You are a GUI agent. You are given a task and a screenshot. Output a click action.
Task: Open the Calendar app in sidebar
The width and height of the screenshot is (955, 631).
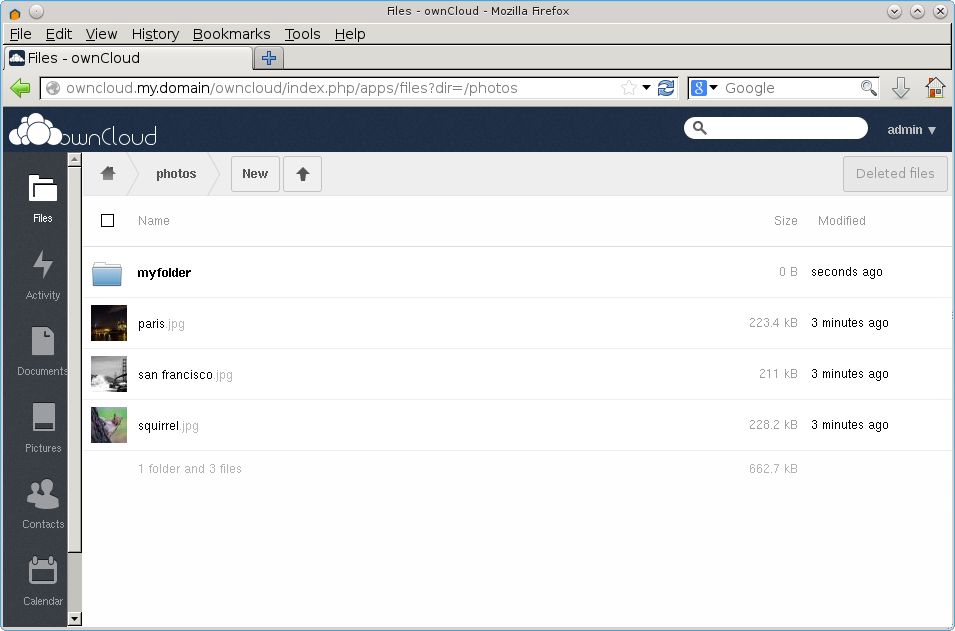click(x=43, y=580)
